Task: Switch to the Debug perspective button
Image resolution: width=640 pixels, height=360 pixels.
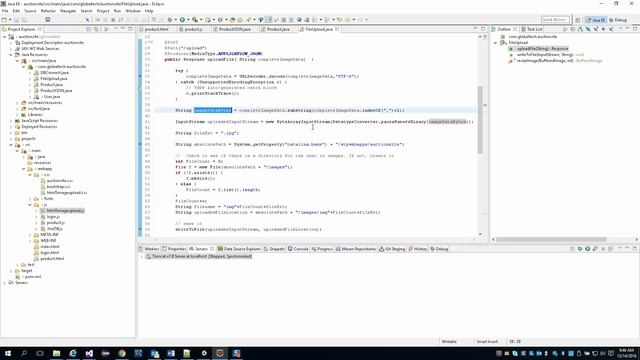Action: (x=618, y=20)
